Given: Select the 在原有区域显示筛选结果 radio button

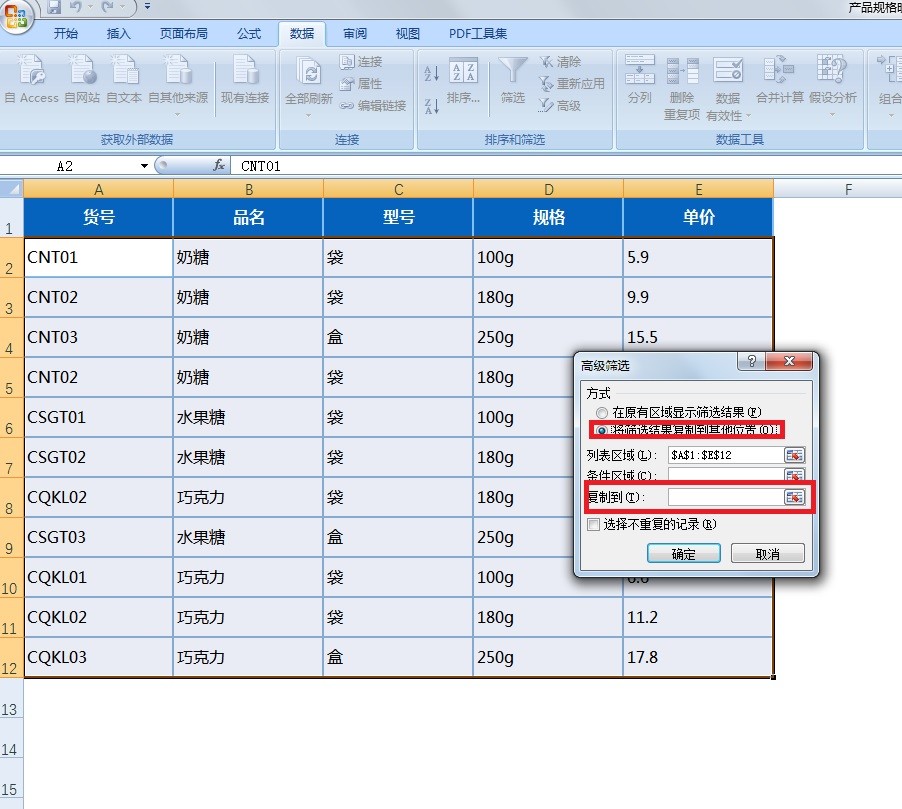Looking at the screenshot, I should [601, 413].
